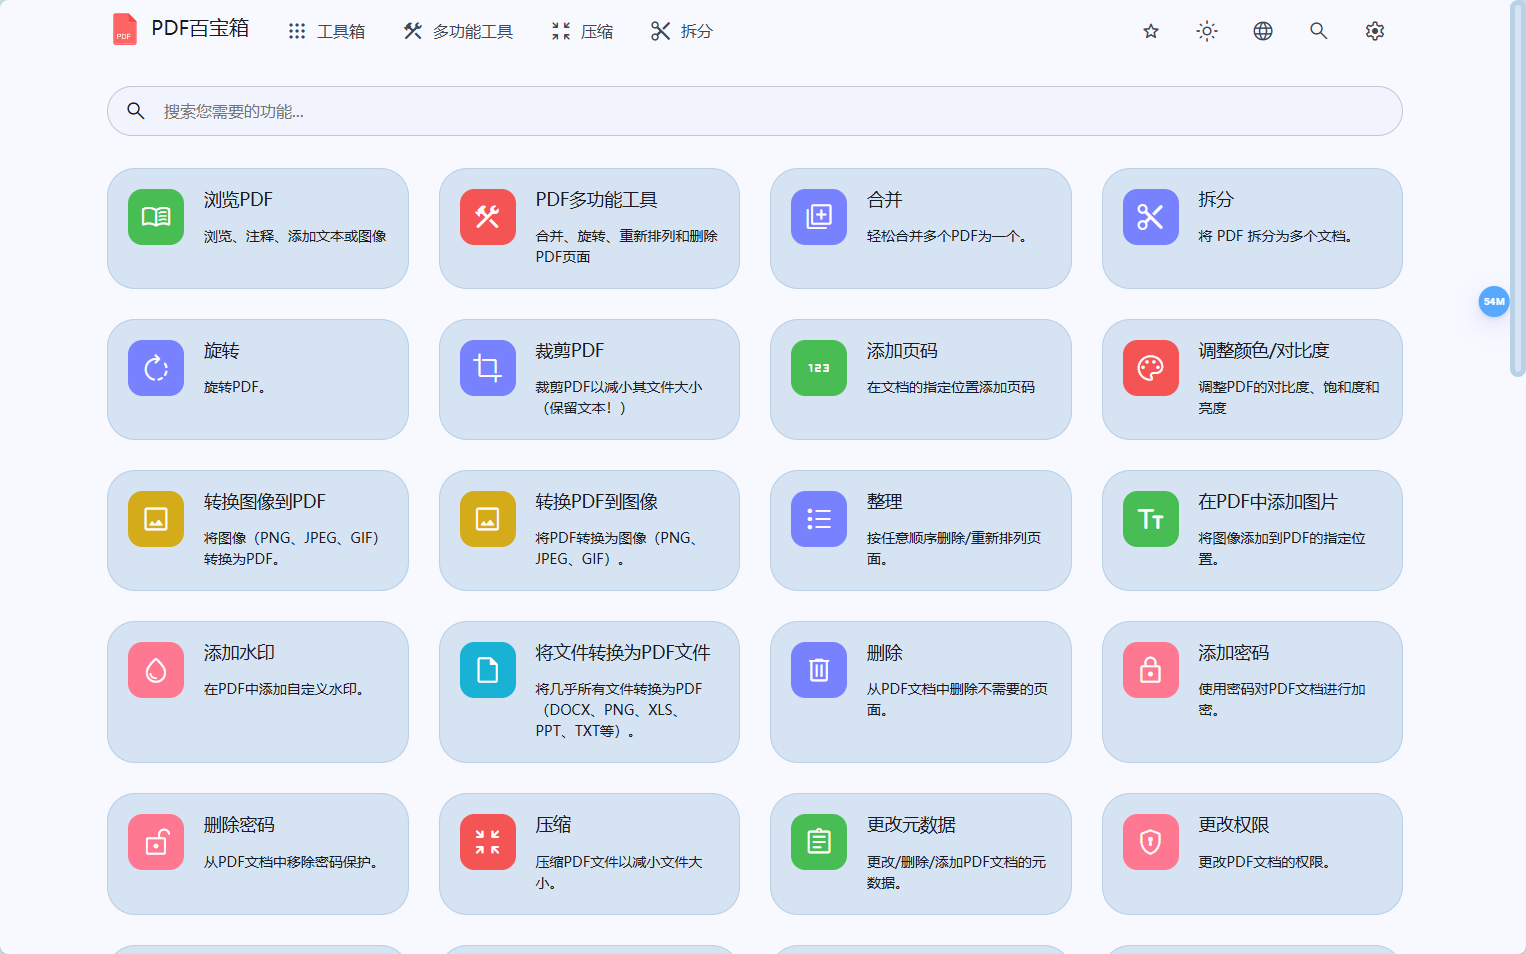Click the 裁剪PDF crop icon
1526x954 pixels.
(x=488, y=368)
